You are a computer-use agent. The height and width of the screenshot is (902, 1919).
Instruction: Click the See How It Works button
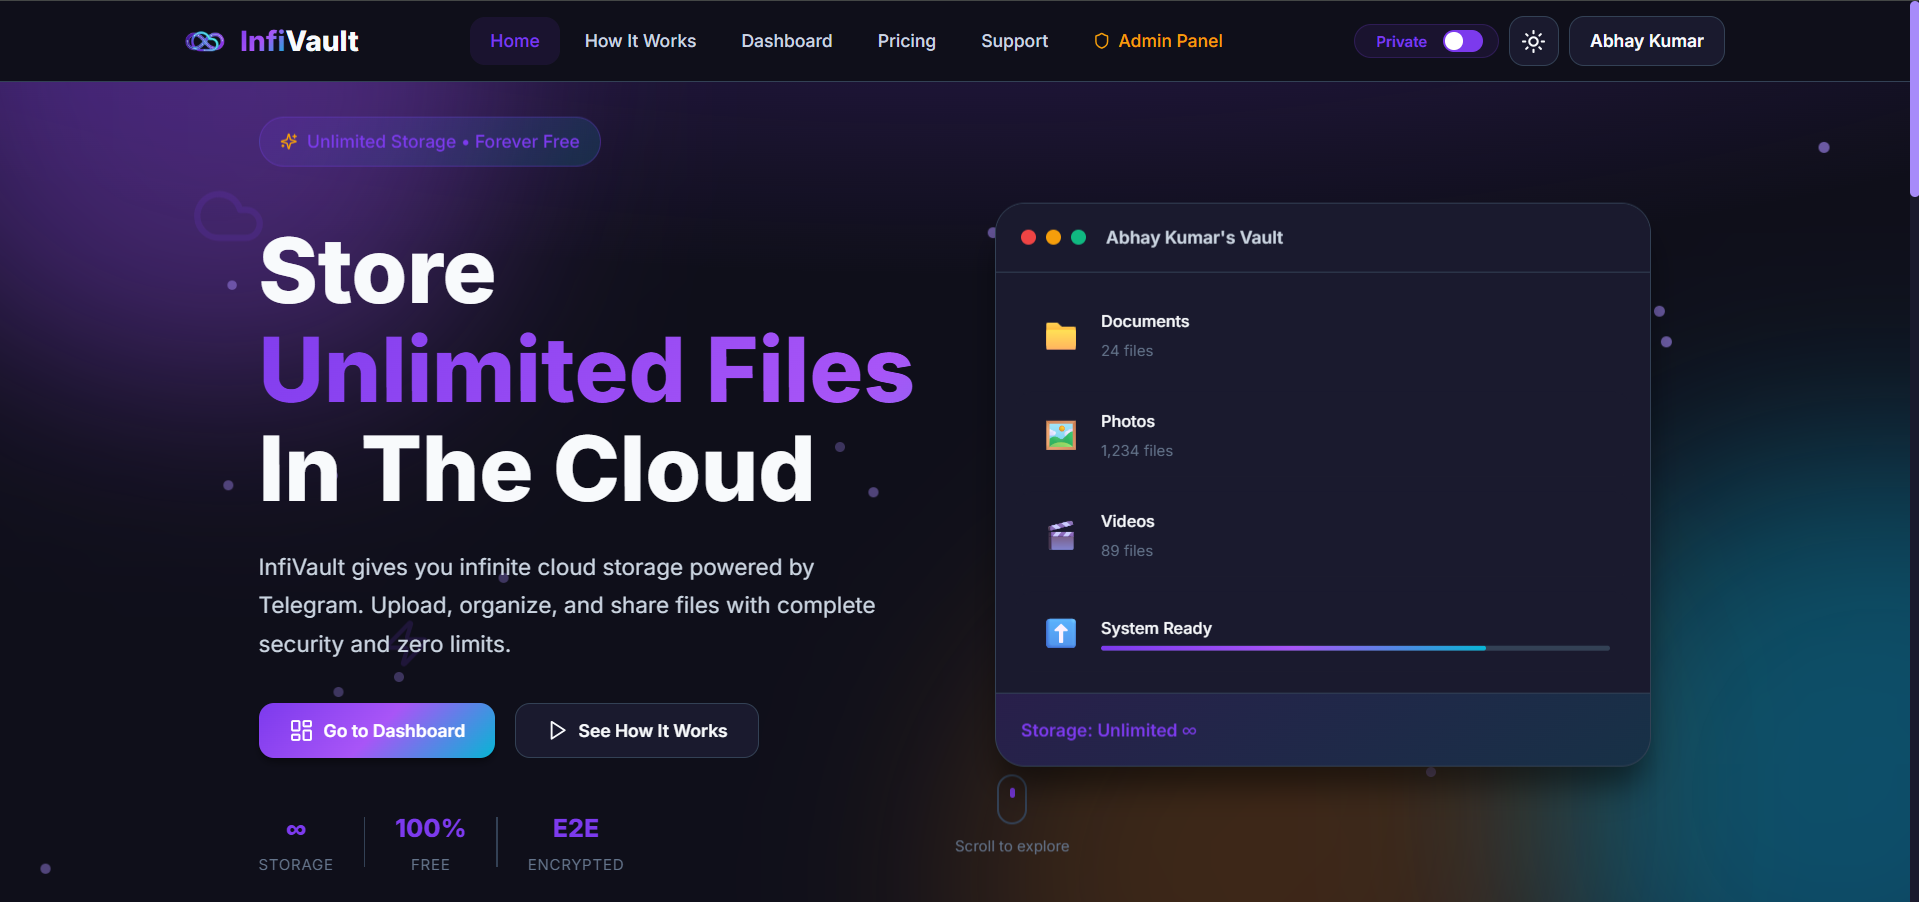tap(637, 731)
